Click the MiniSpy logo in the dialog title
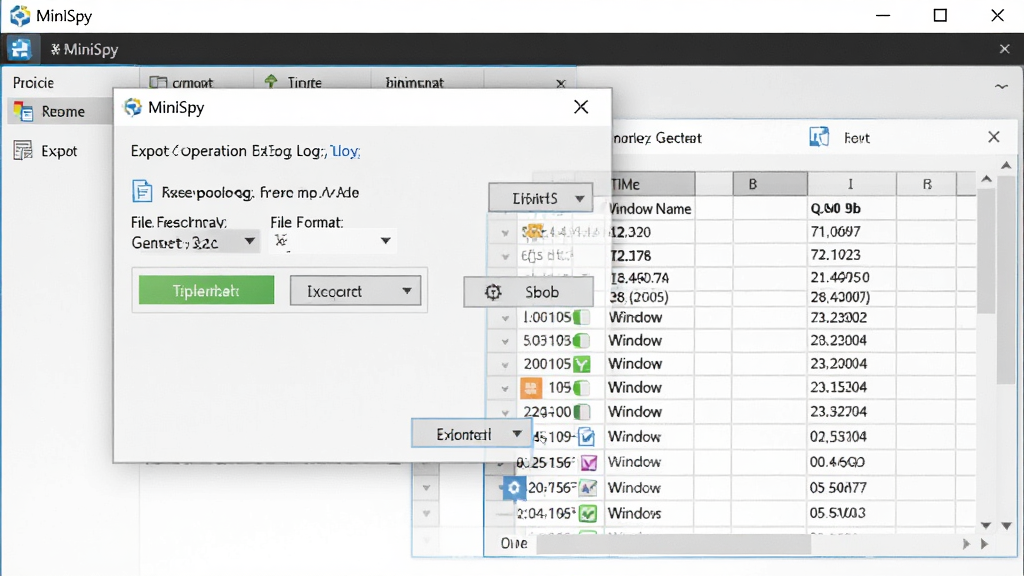Image resolution: width=1024 pixels, height=576 pixels. point(133,107)
